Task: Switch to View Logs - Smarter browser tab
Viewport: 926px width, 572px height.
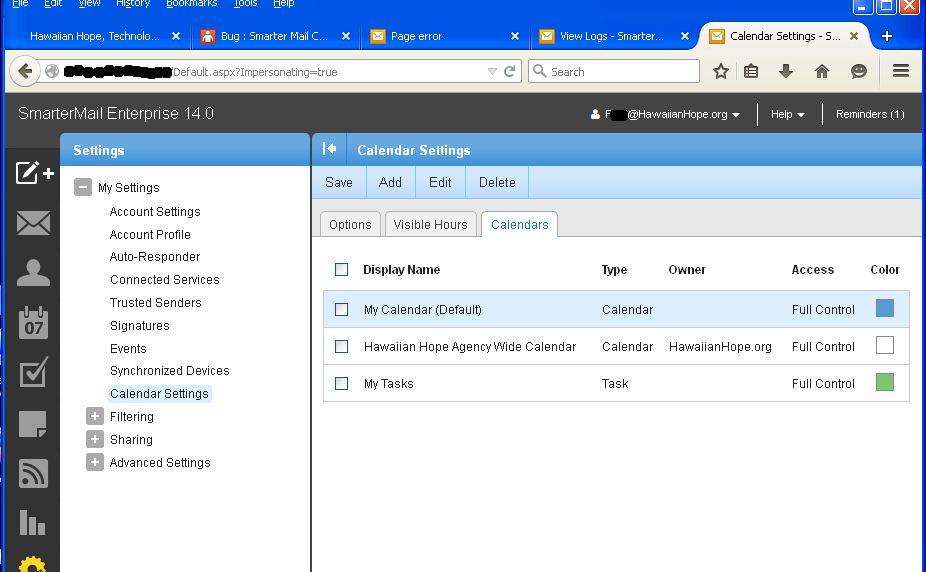Action: 614,36
